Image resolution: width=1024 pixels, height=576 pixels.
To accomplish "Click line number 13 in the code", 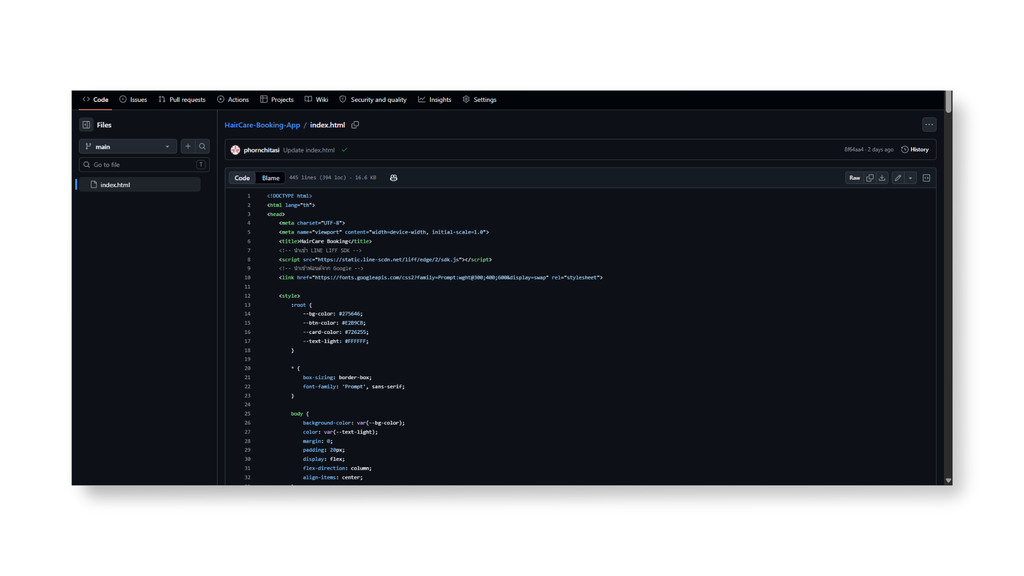I will [248, 305].
